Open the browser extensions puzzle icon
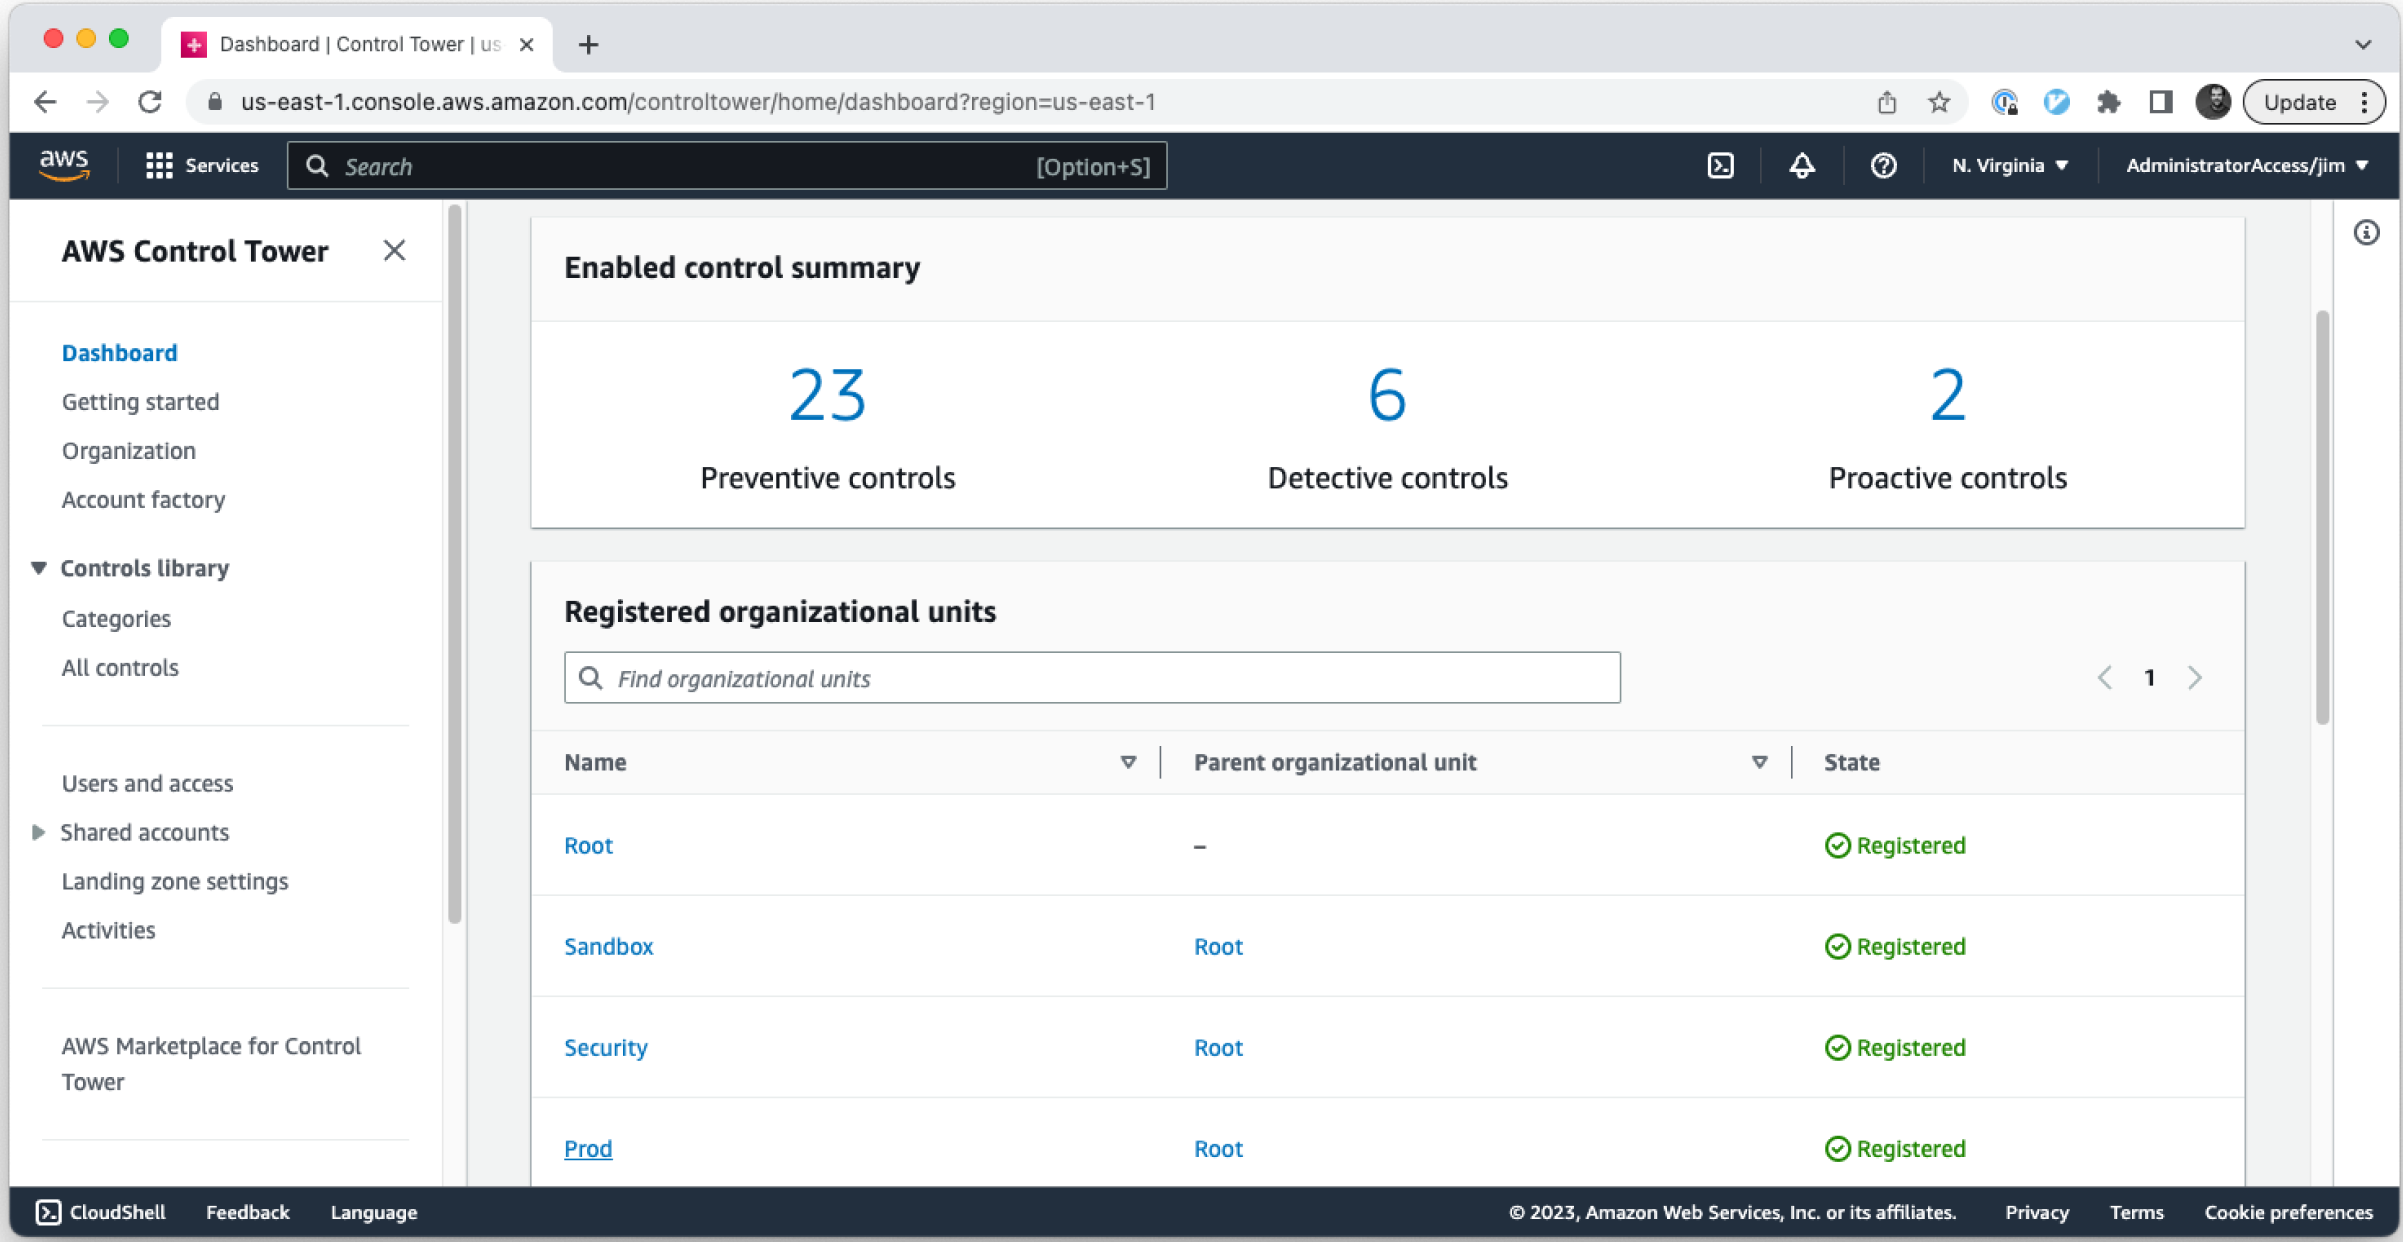Screen dimensions: 2403x1242 point(2109,102)
